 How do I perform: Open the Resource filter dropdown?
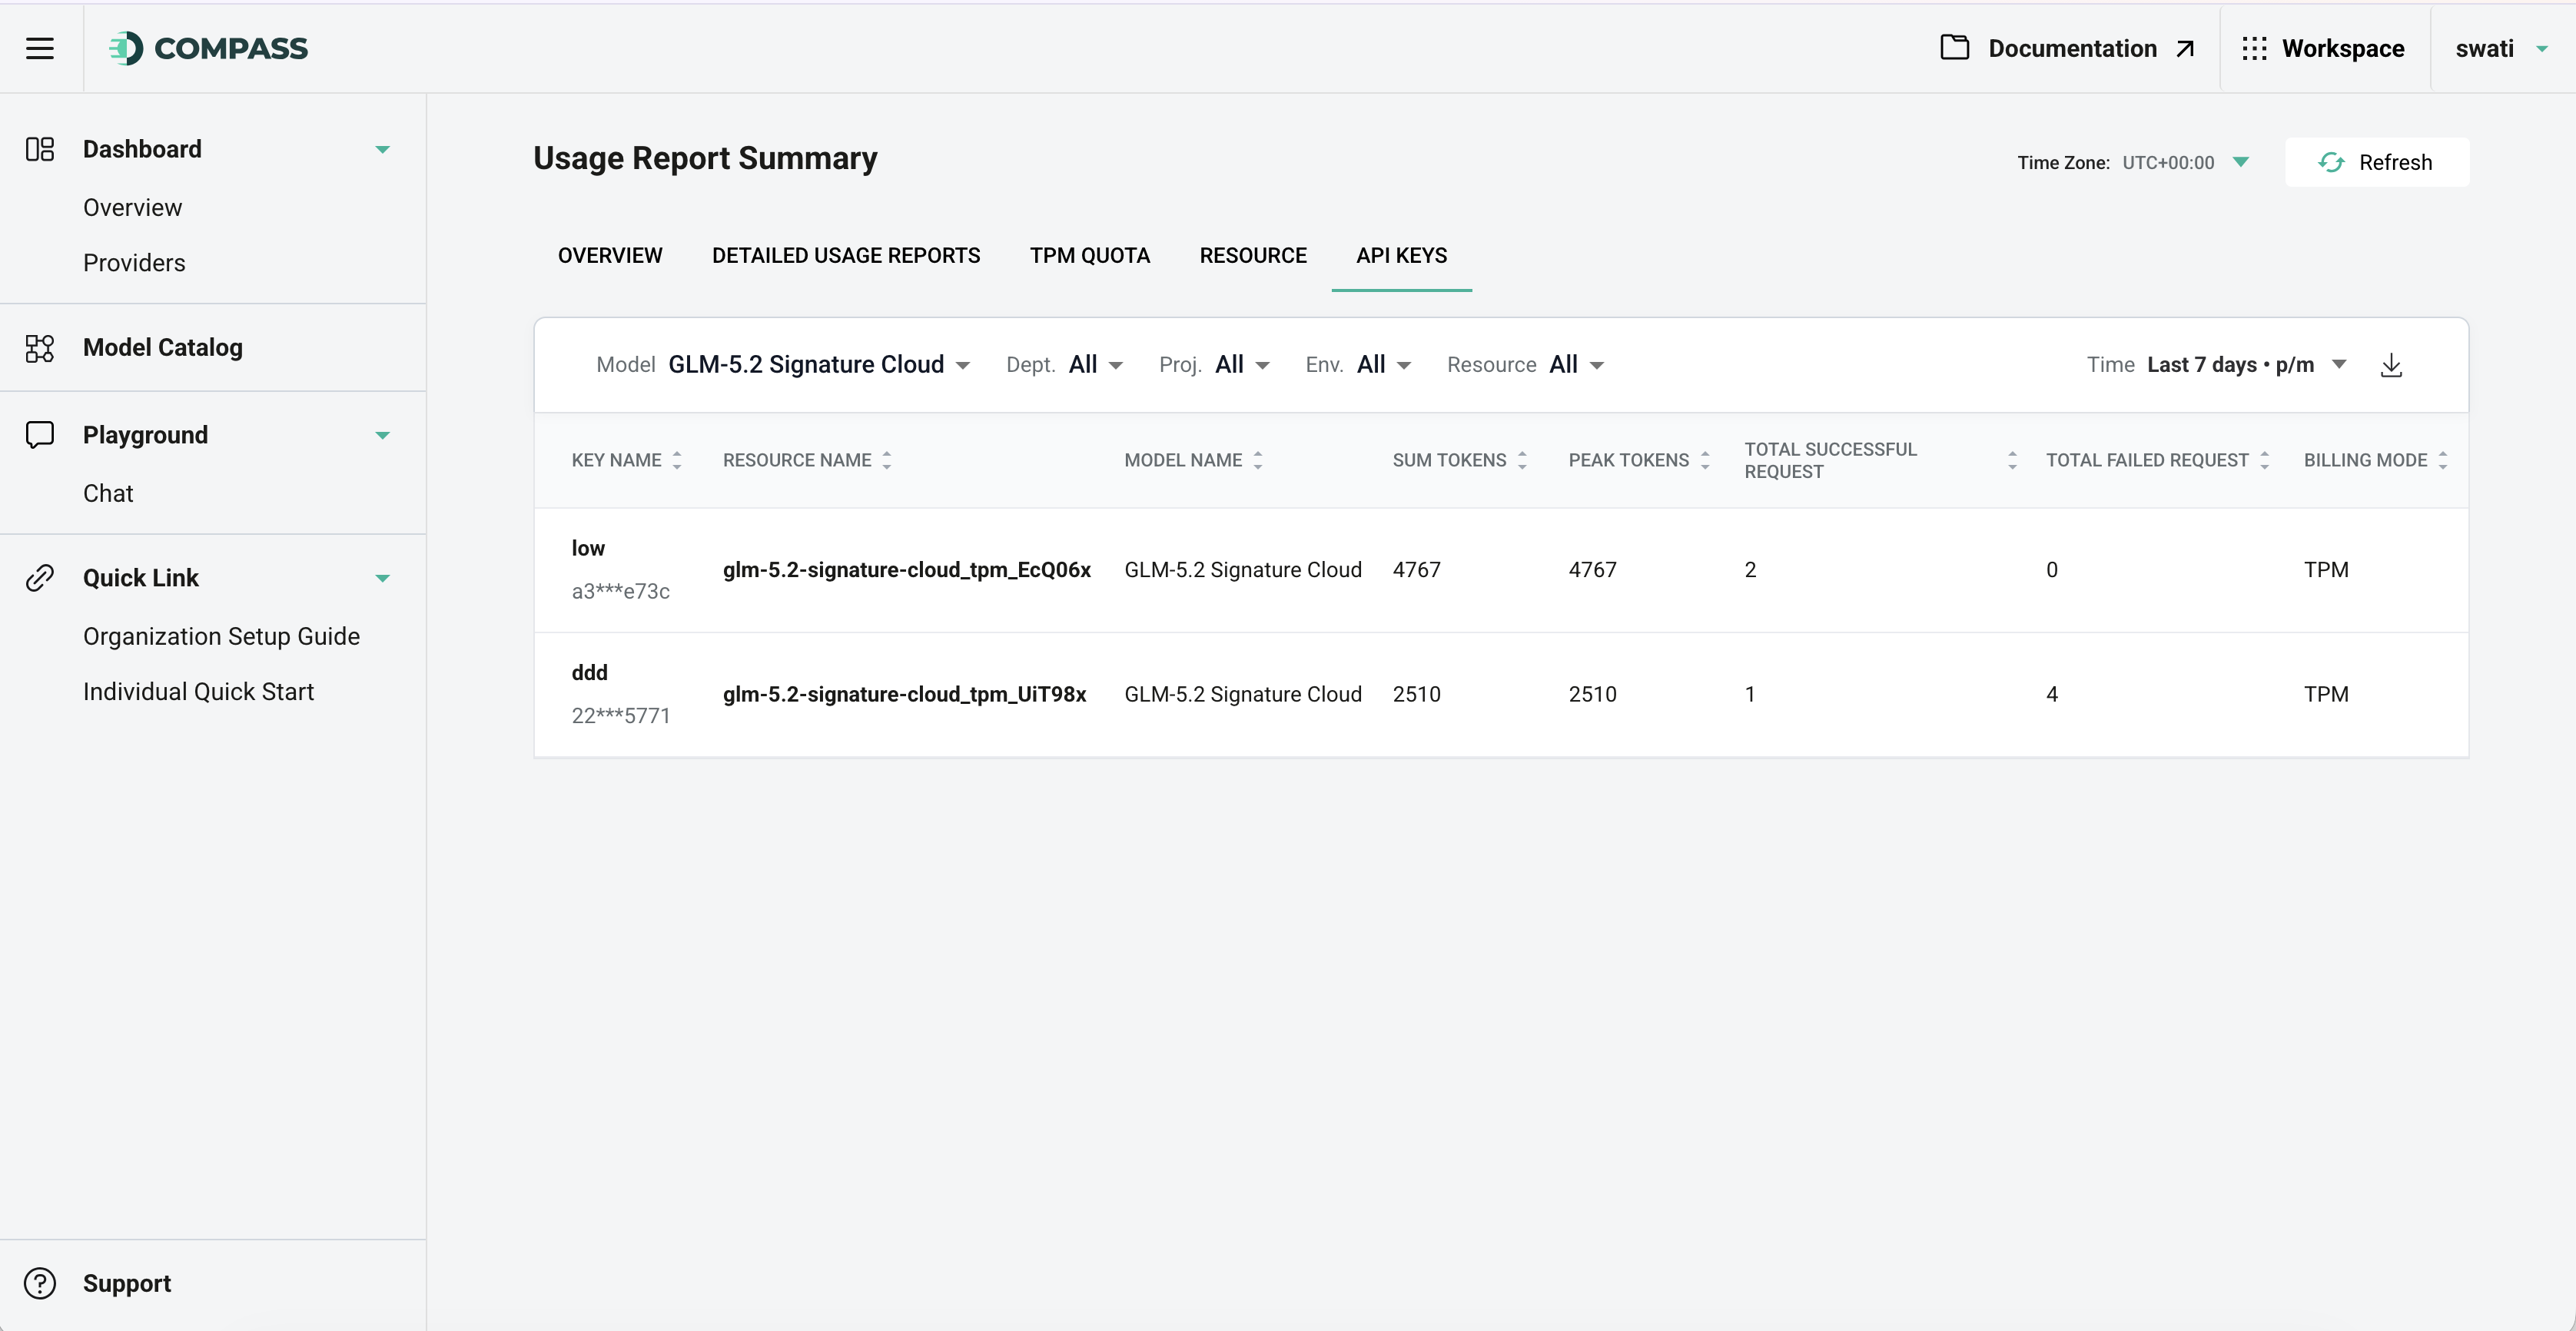1577,365
